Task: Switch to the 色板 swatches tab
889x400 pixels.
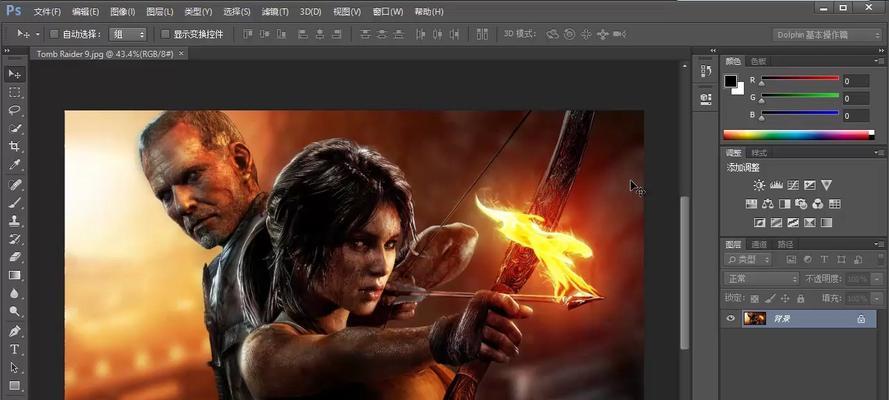Action: pyautogui.click(x=758, y=61)
